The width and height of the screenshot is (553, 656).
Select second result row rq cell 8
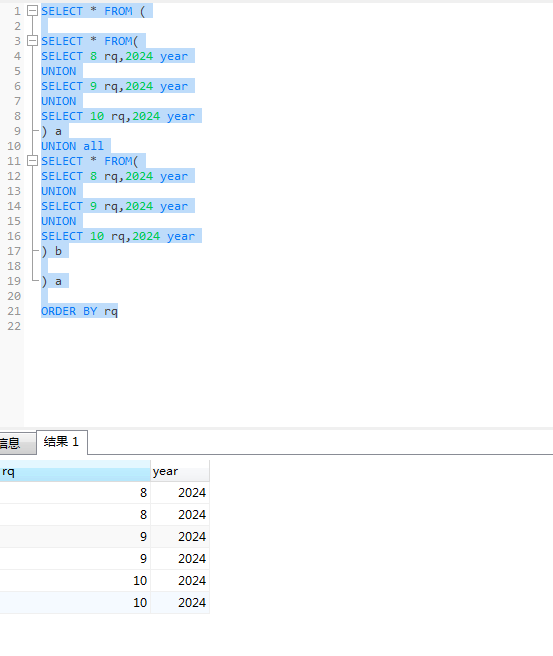tap(75, 515)
